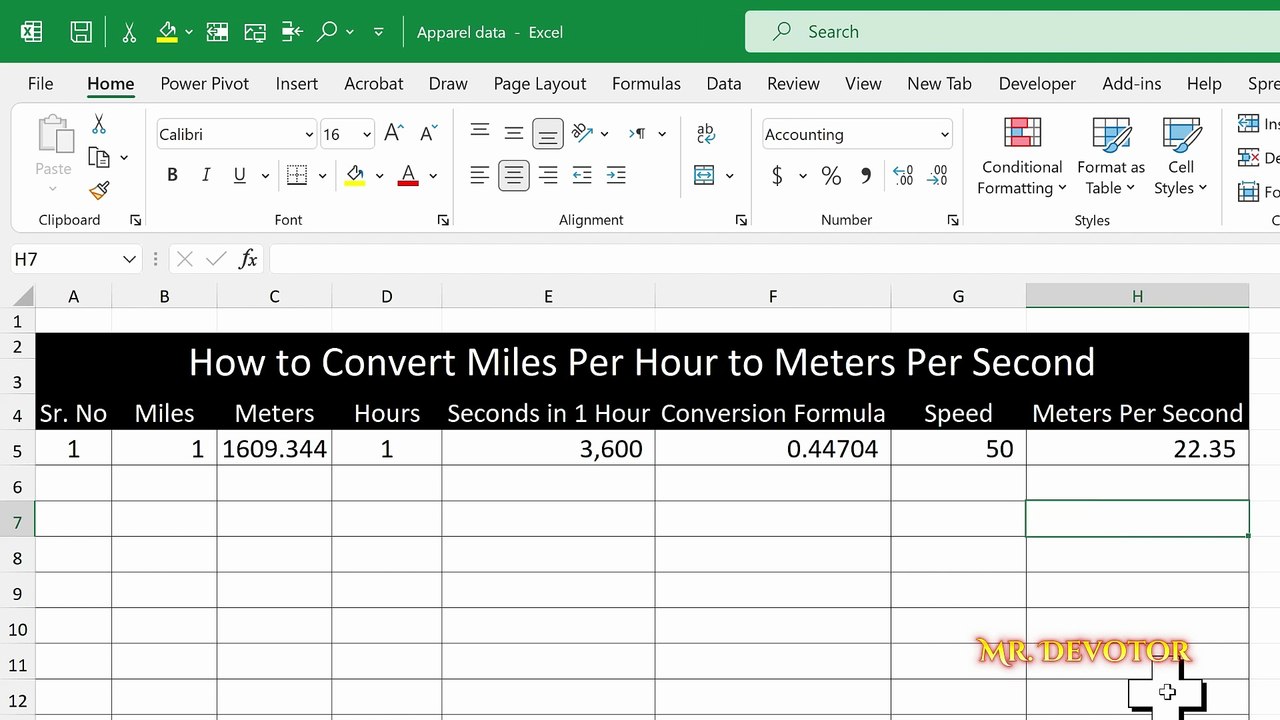The width and height of the screenshot is (1280, 720).
Task: Open Number group dialog launcher
Action: click(x=954, y=220)
